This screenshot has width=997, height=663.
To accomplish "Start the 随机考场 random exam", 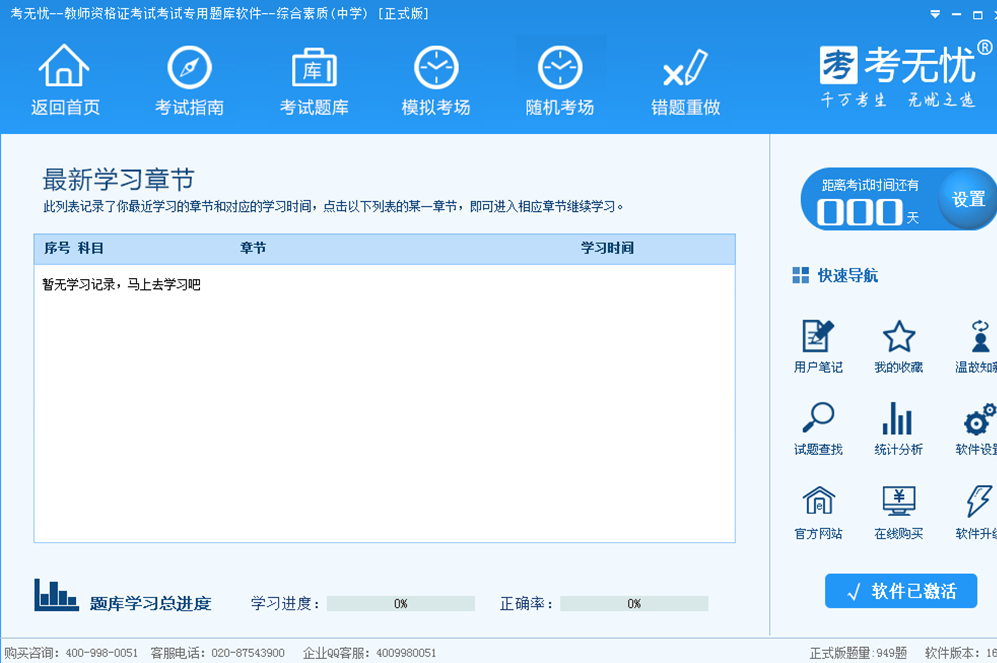I will click(560, 68).
